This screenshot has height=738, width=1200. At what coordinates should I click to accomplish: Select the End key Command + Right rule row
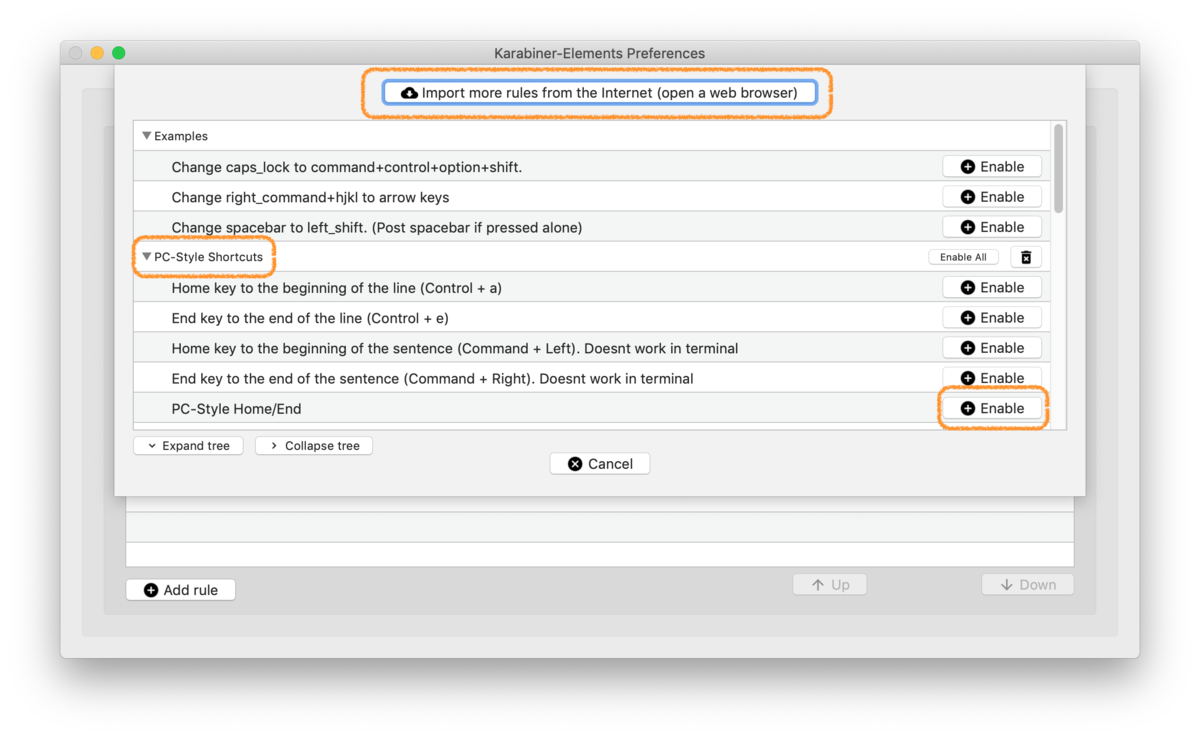click(x=592, y=378)
